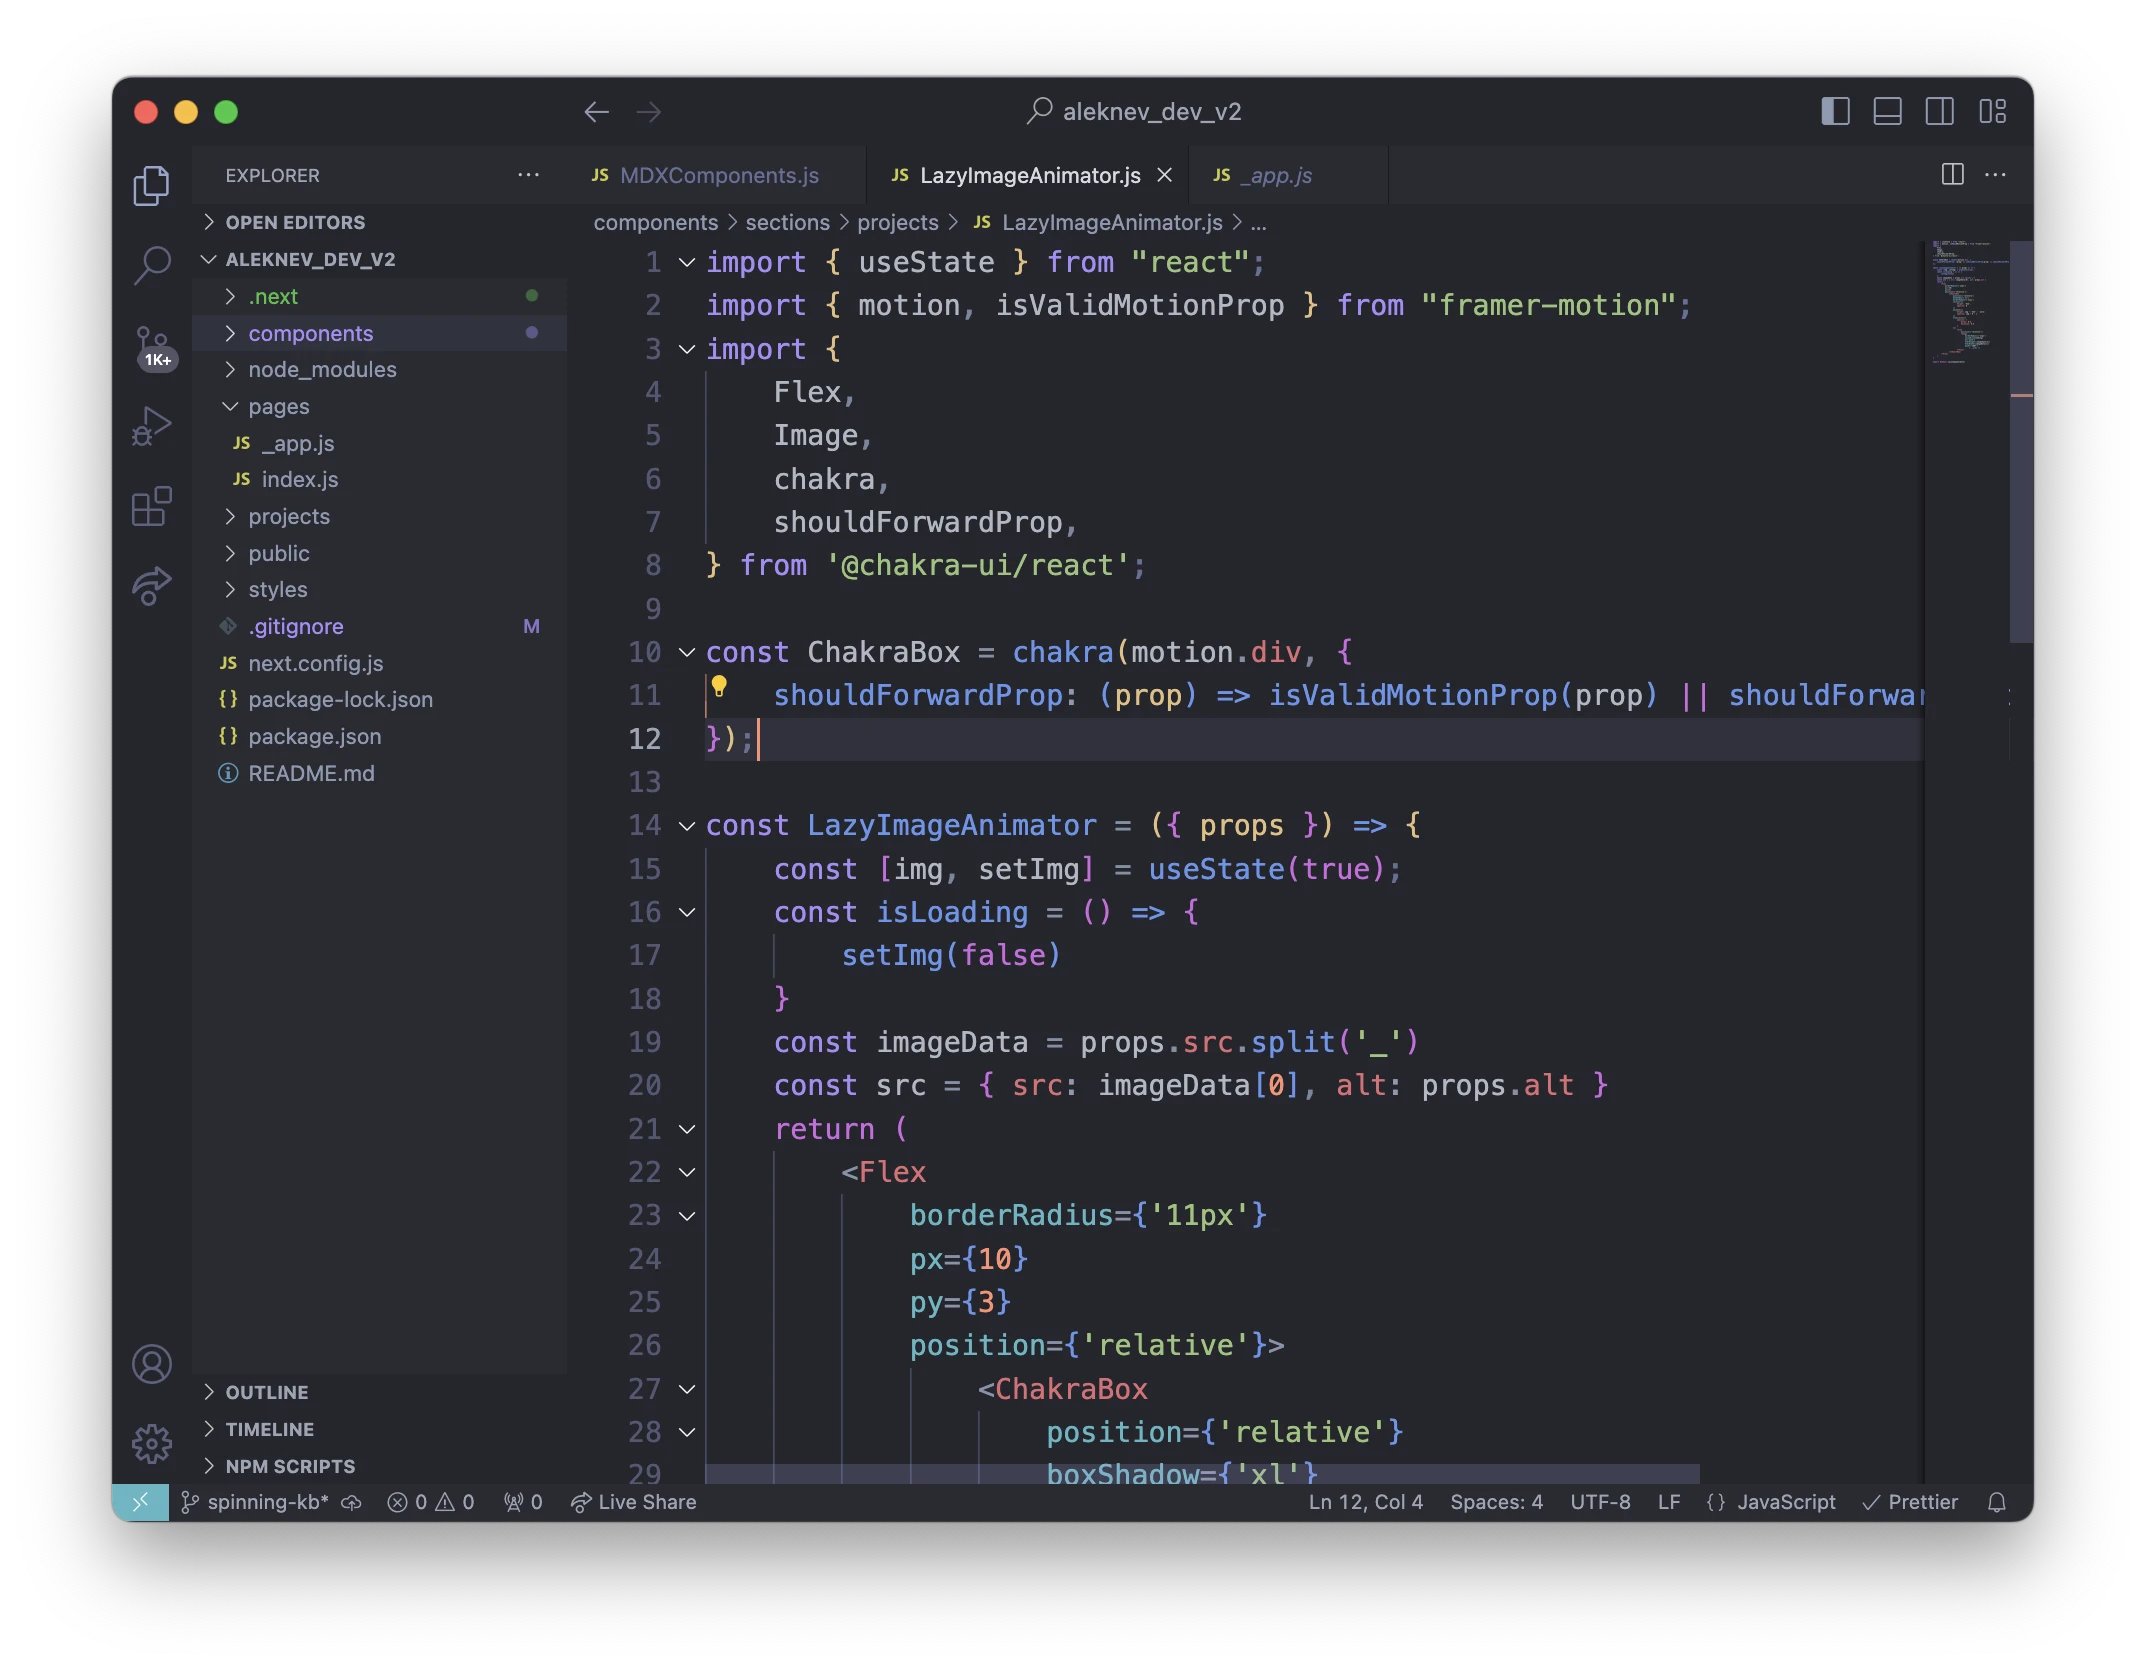Click the spinning-kb branch in status bar
The height and width of the screenshot is (1670, 2146).
[266, 1502]
